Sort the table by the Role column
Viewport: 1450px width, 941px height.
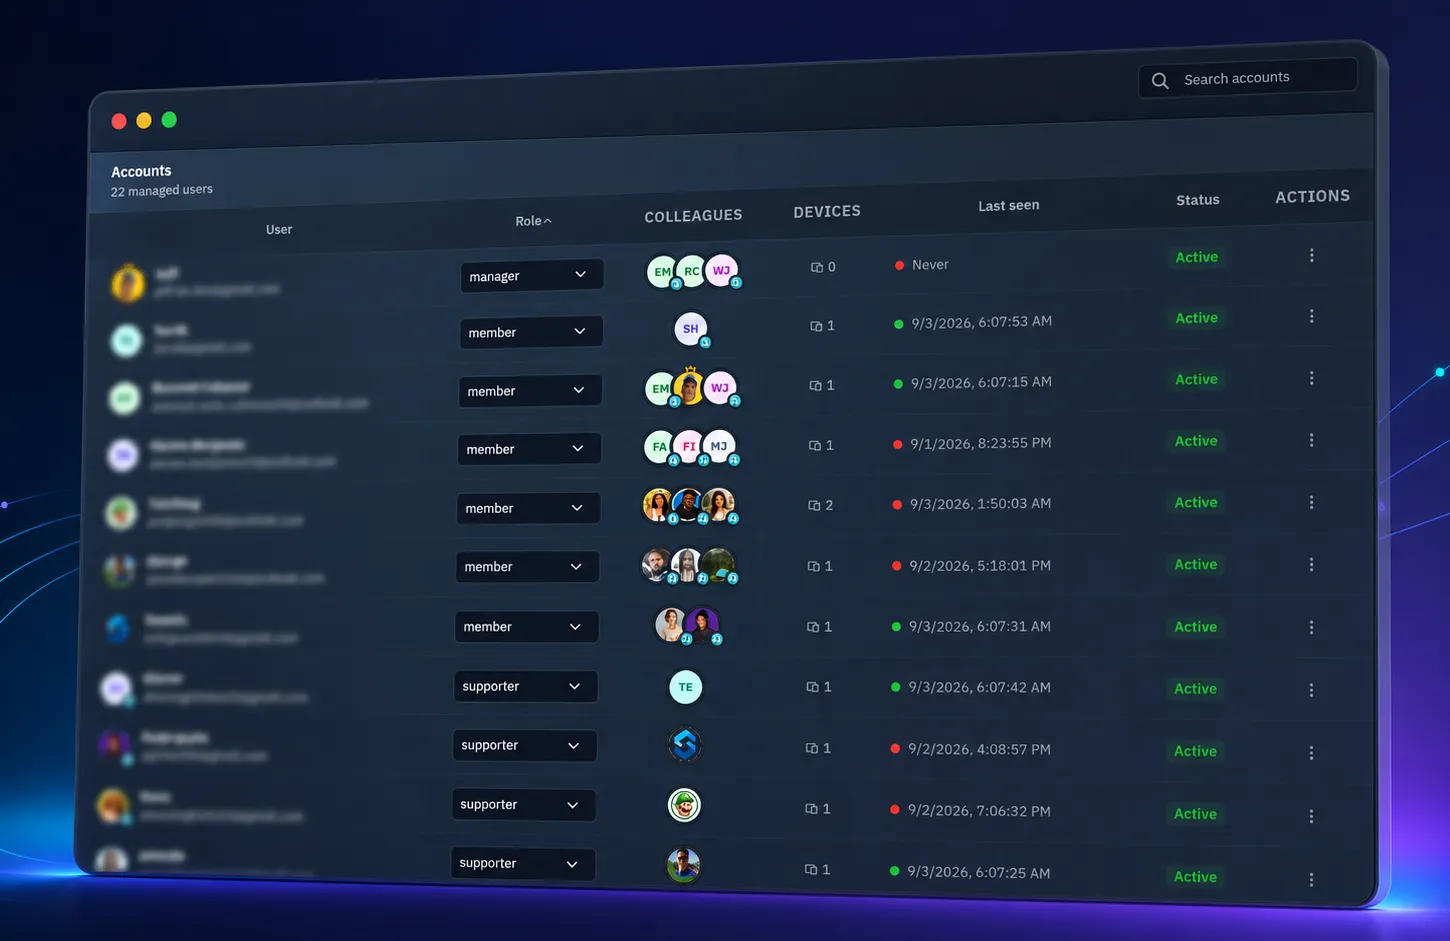pyautogui.click(x=533, y=221)
